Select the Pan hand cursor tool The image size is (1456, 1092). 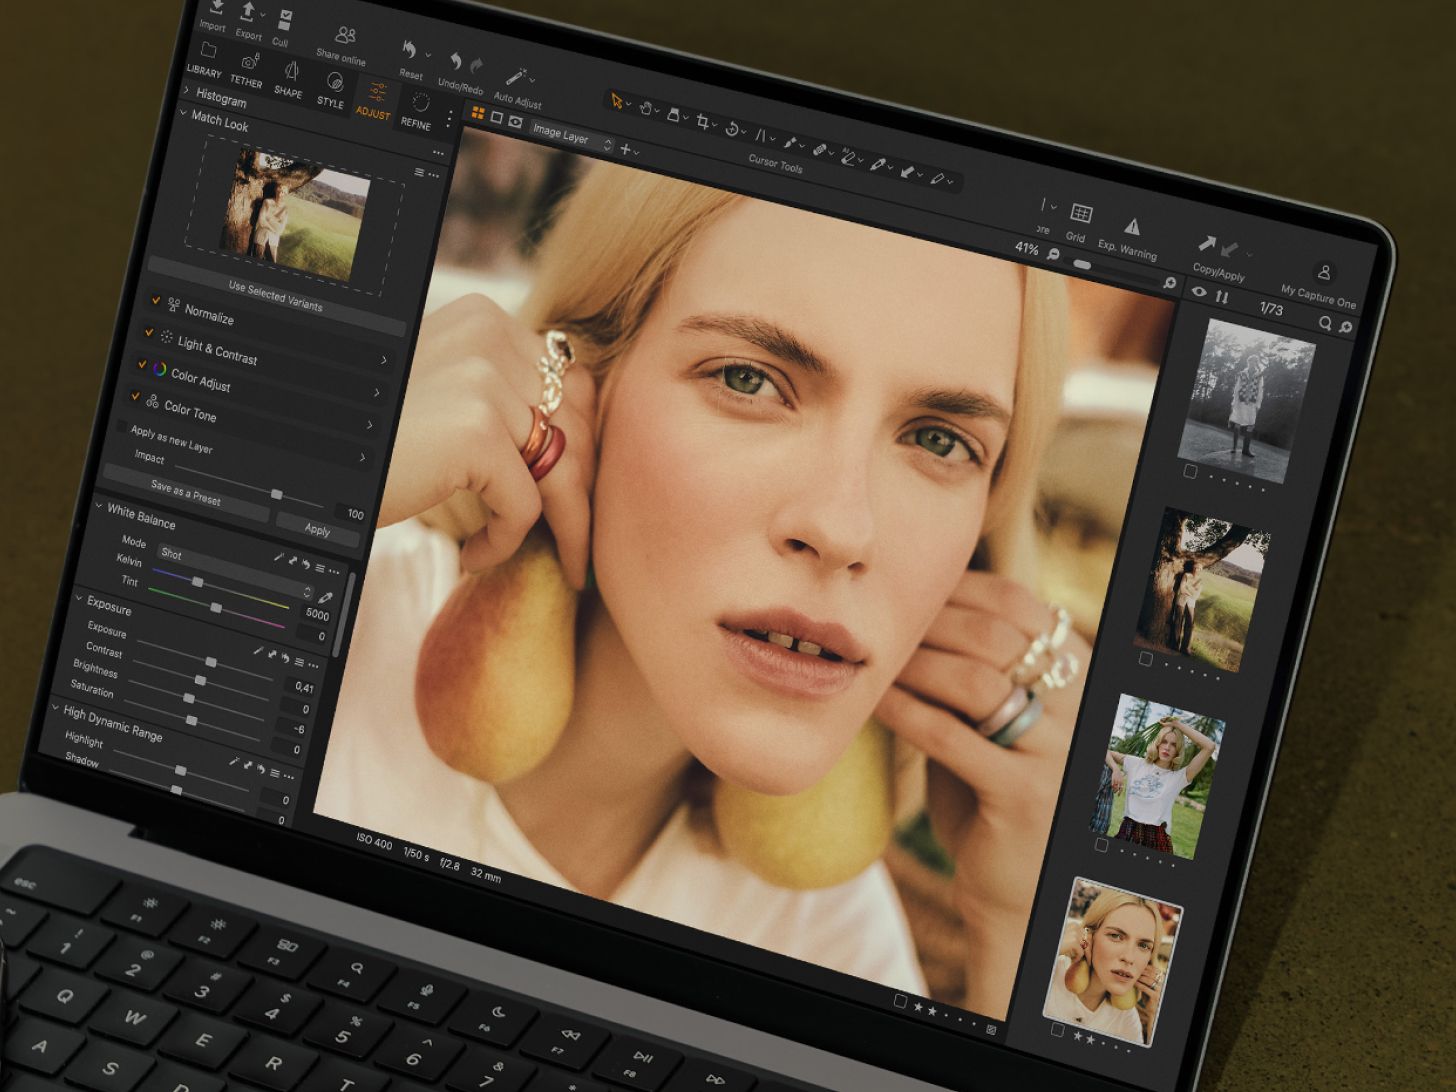coord(645,107)
